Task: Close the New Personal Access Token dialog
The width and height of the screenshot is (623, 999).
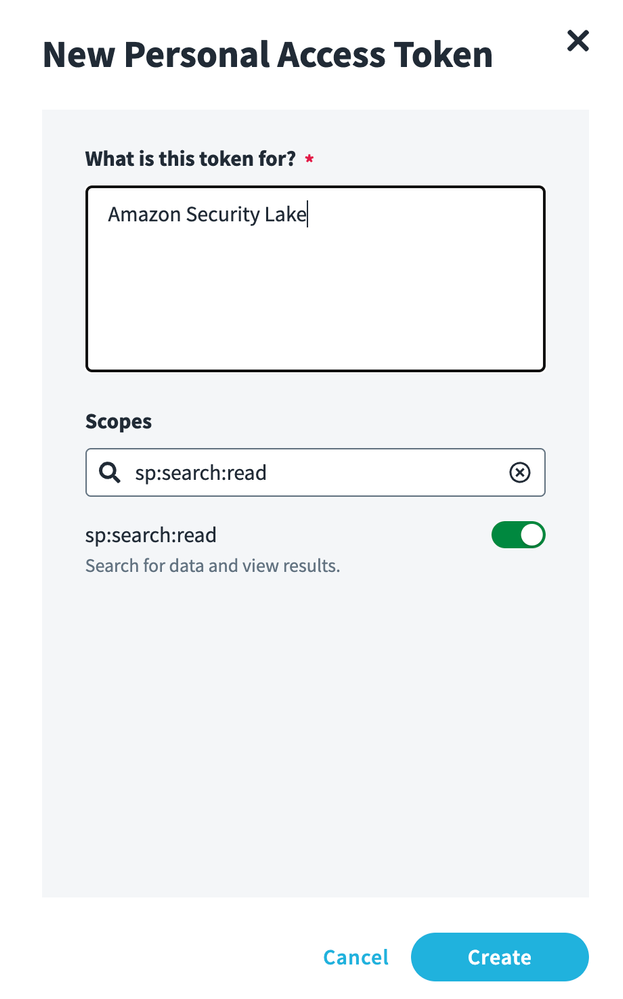Action: 578,41
